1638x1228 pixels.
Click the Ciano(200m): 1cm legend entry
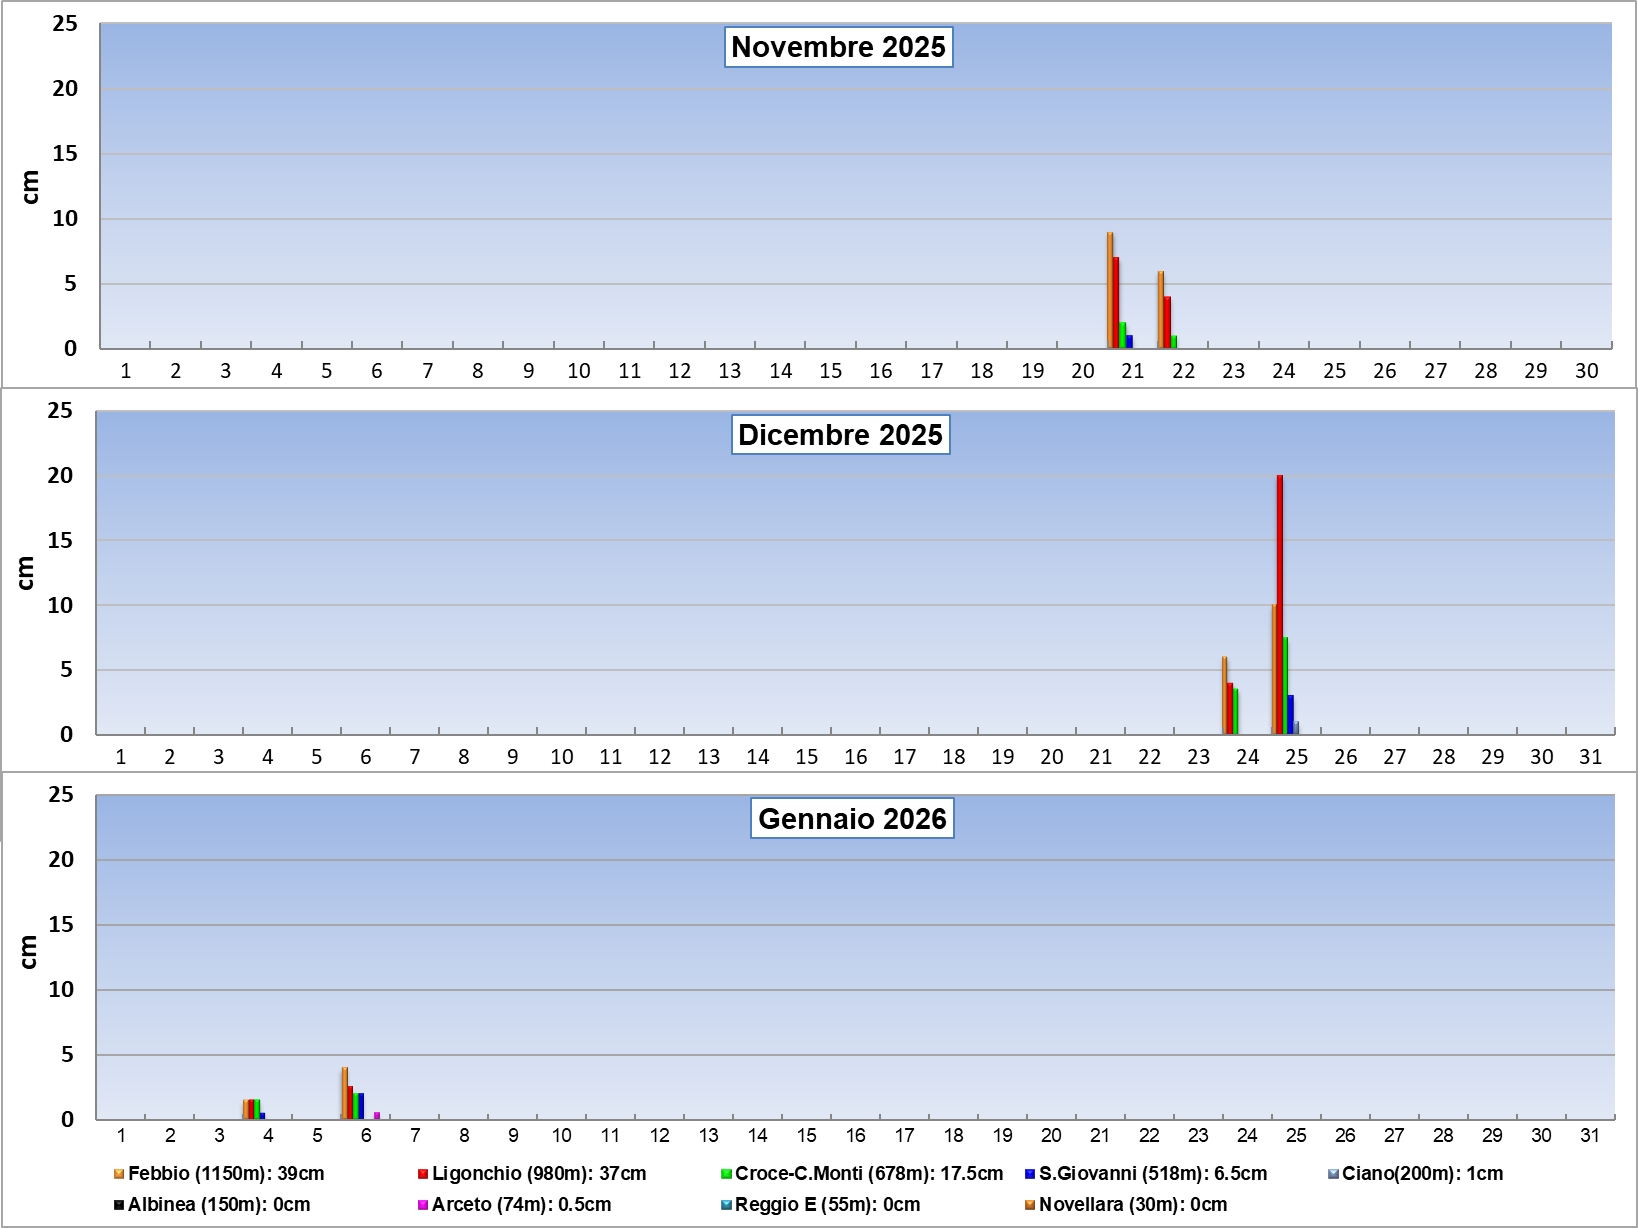1421,1174
